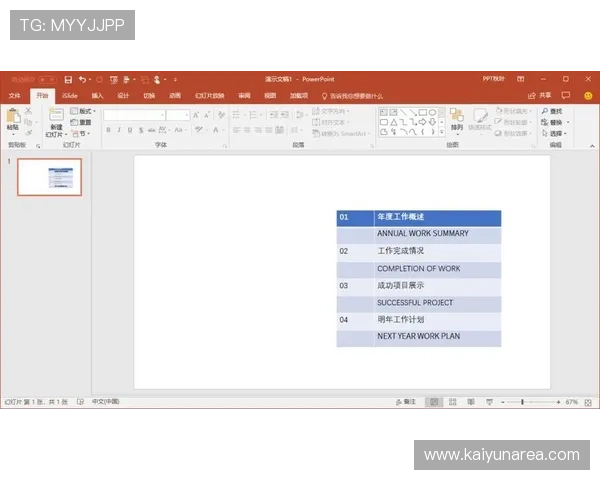The height and width of the screenshot is (480, 600).
Task: Open the File tab
Action: (x=15, y=96)
